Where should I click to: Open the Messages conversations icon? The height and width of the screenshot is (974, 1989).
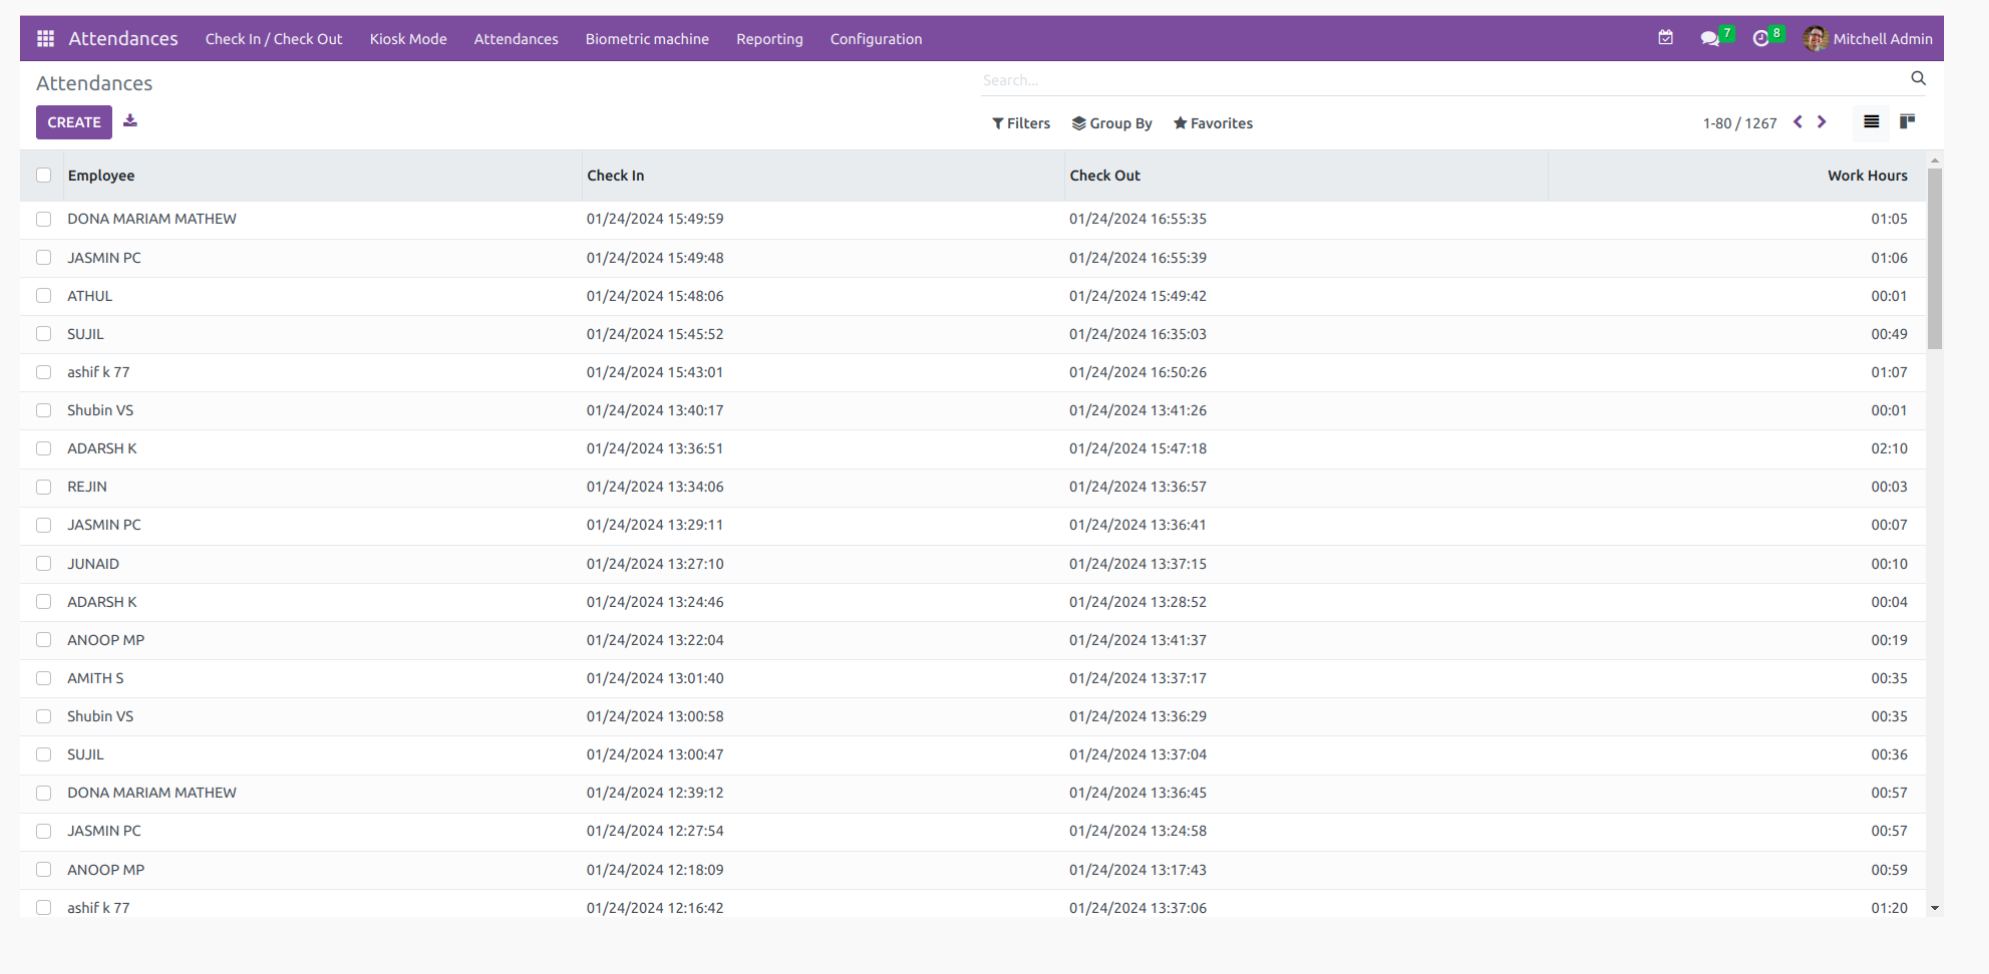(x=1712, y=38)
